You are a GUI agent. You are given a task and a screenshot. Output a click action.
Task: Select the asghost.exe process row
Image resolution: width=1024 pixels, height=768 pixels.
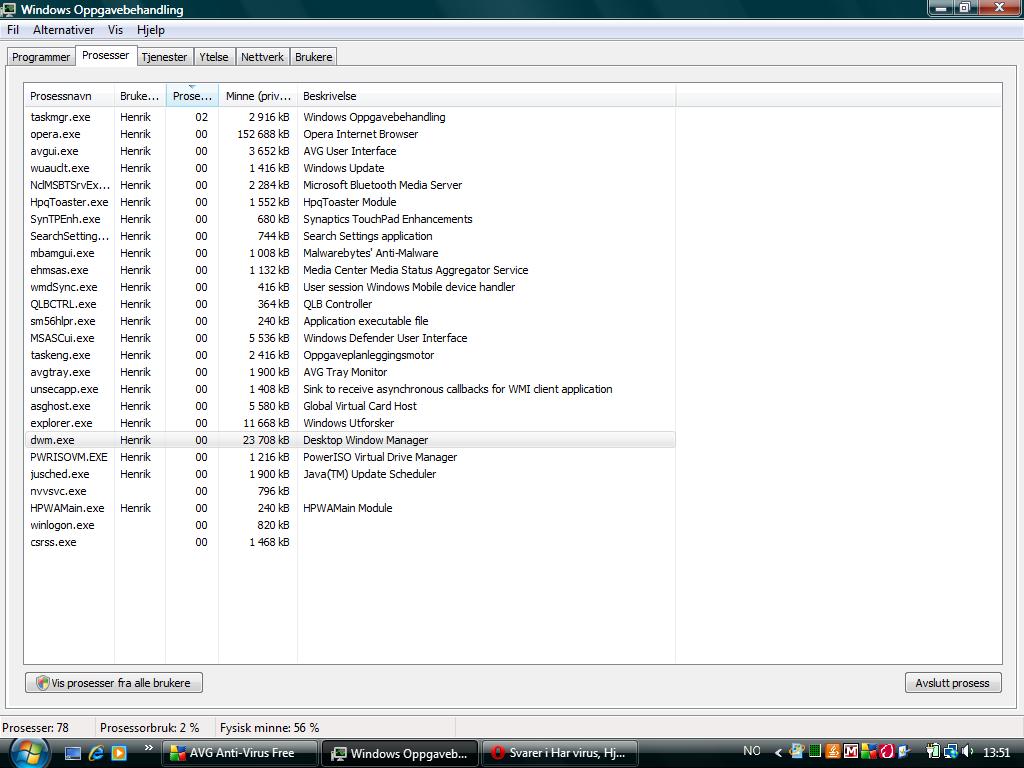pos(350,406)
